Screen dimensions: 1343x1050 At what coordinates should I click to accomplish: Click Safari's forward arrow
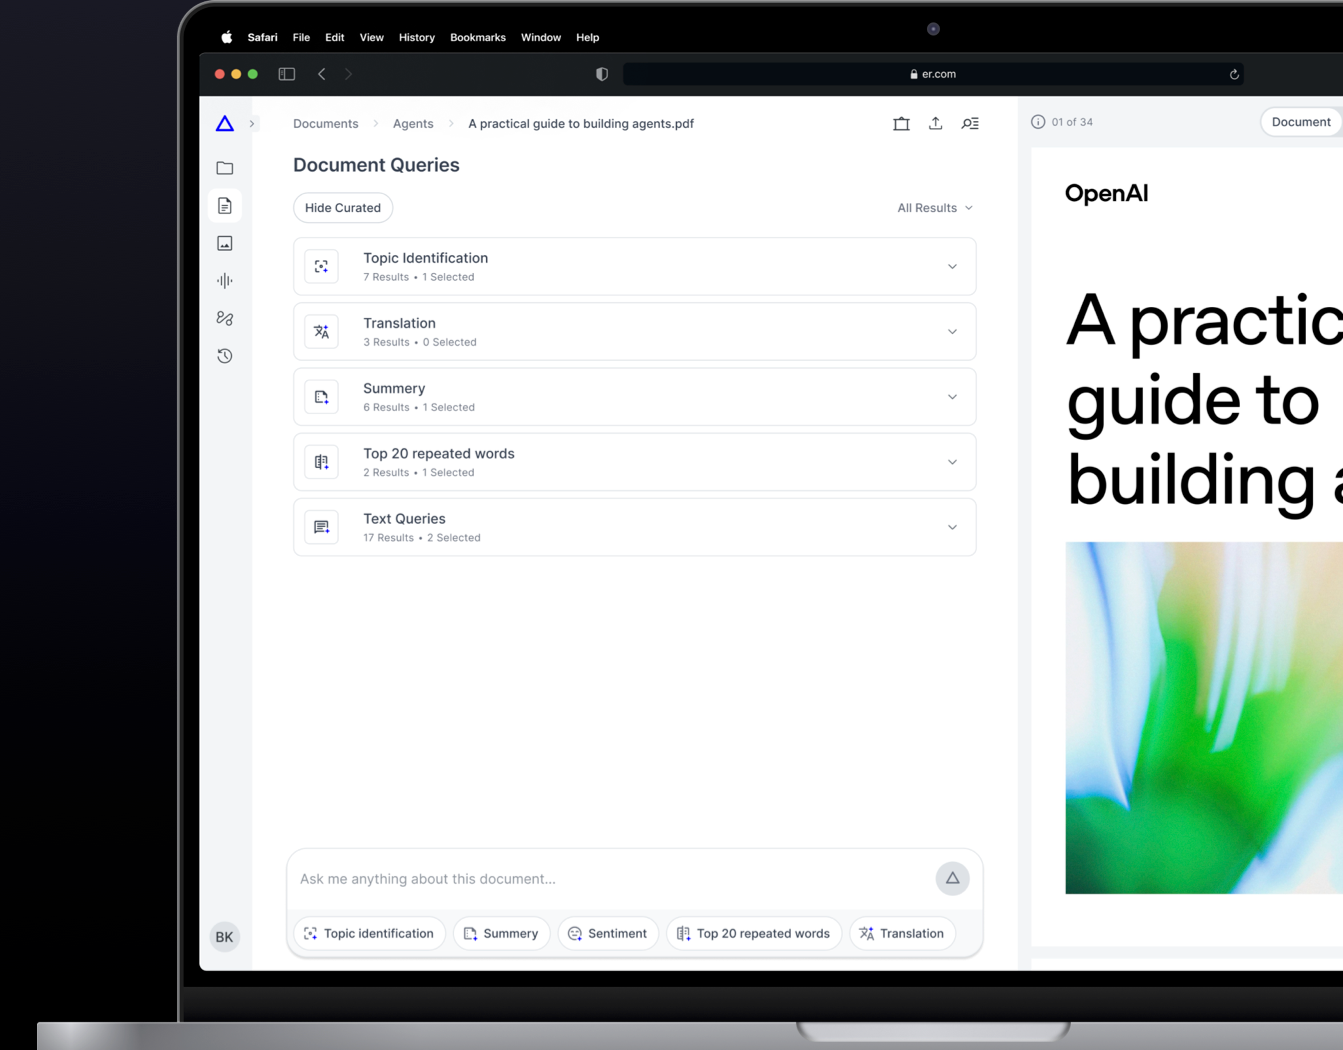(x=348, y=74)
